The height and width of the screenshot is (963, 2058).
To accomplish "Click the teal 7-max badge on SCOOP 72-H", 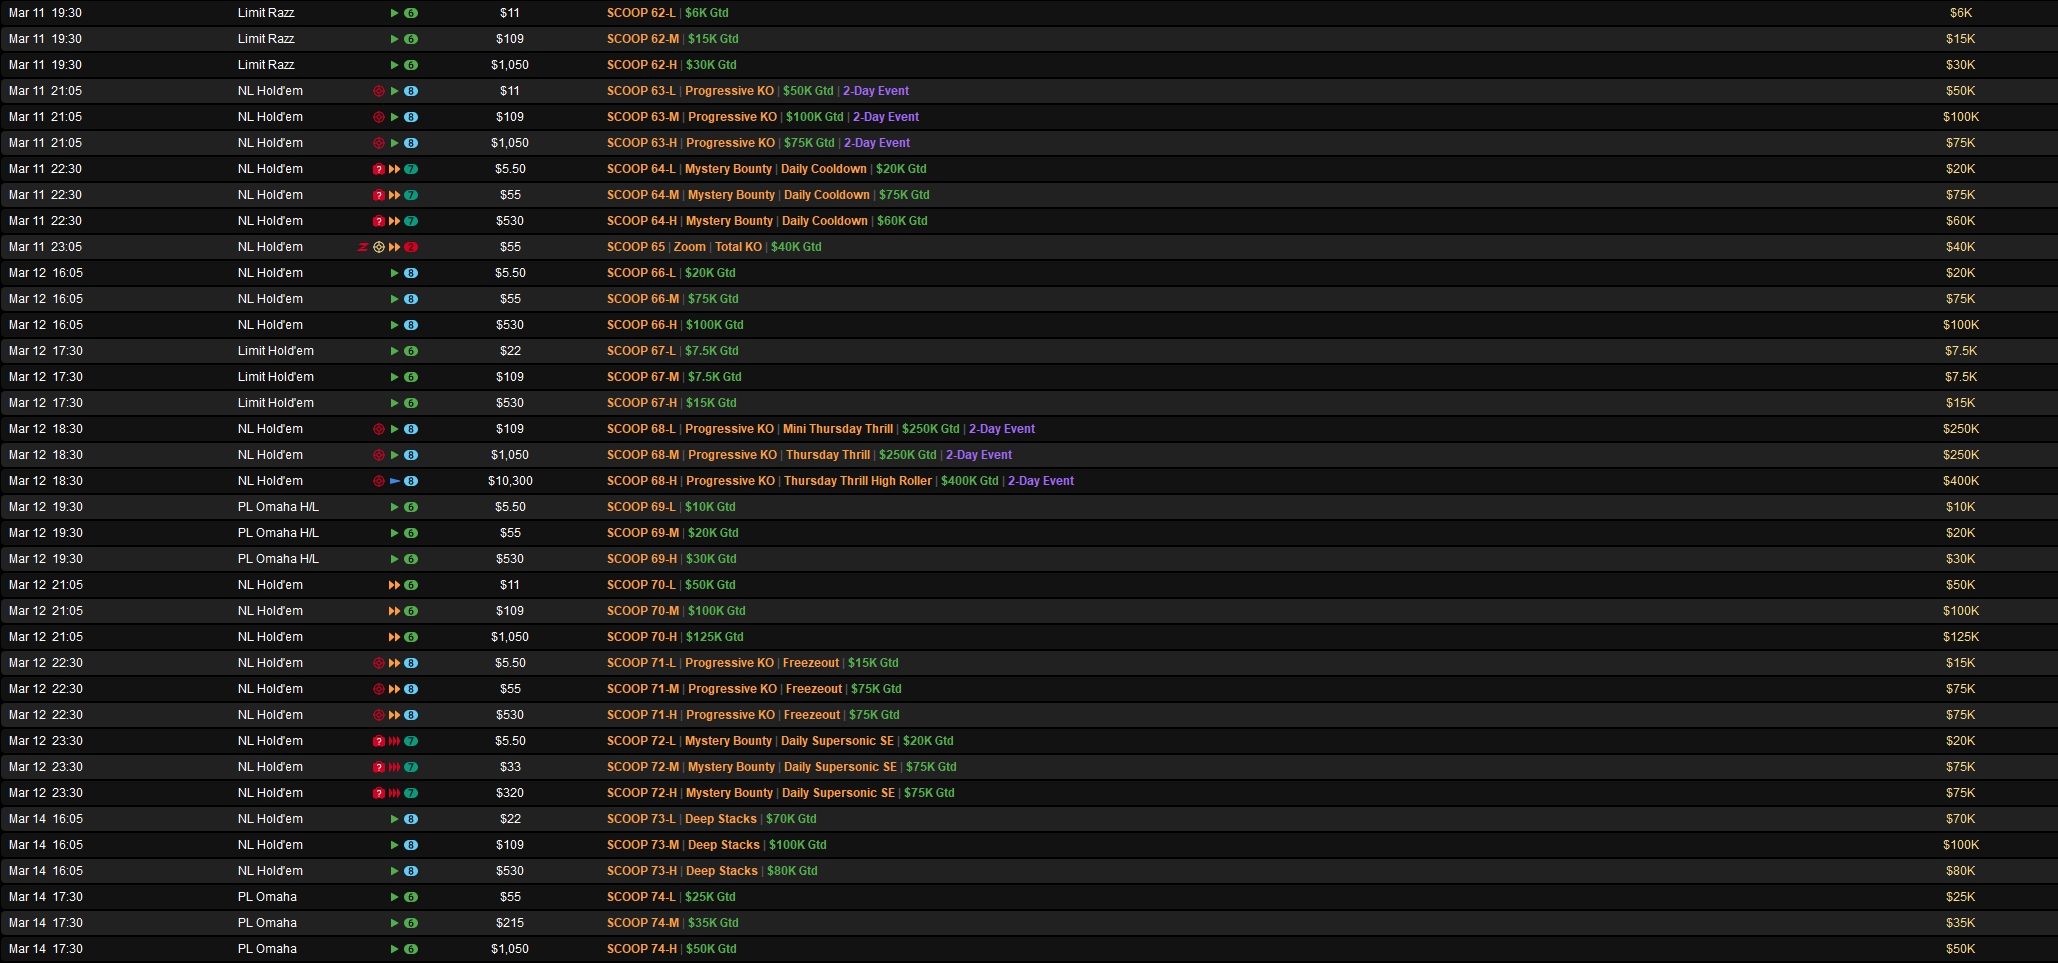I will [411, 793].
